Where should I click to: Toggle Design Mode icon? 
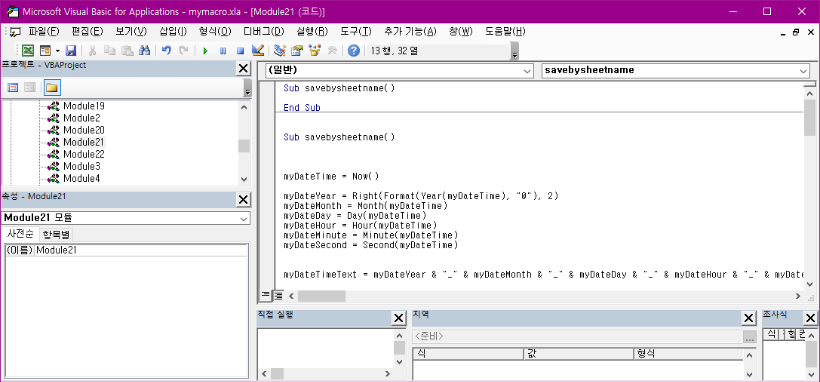click(257, 51)
